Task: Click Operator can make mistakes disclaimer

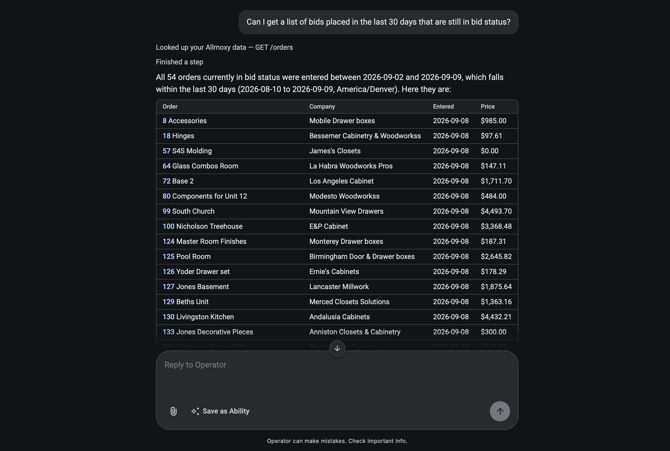Action: pos(337,441)
